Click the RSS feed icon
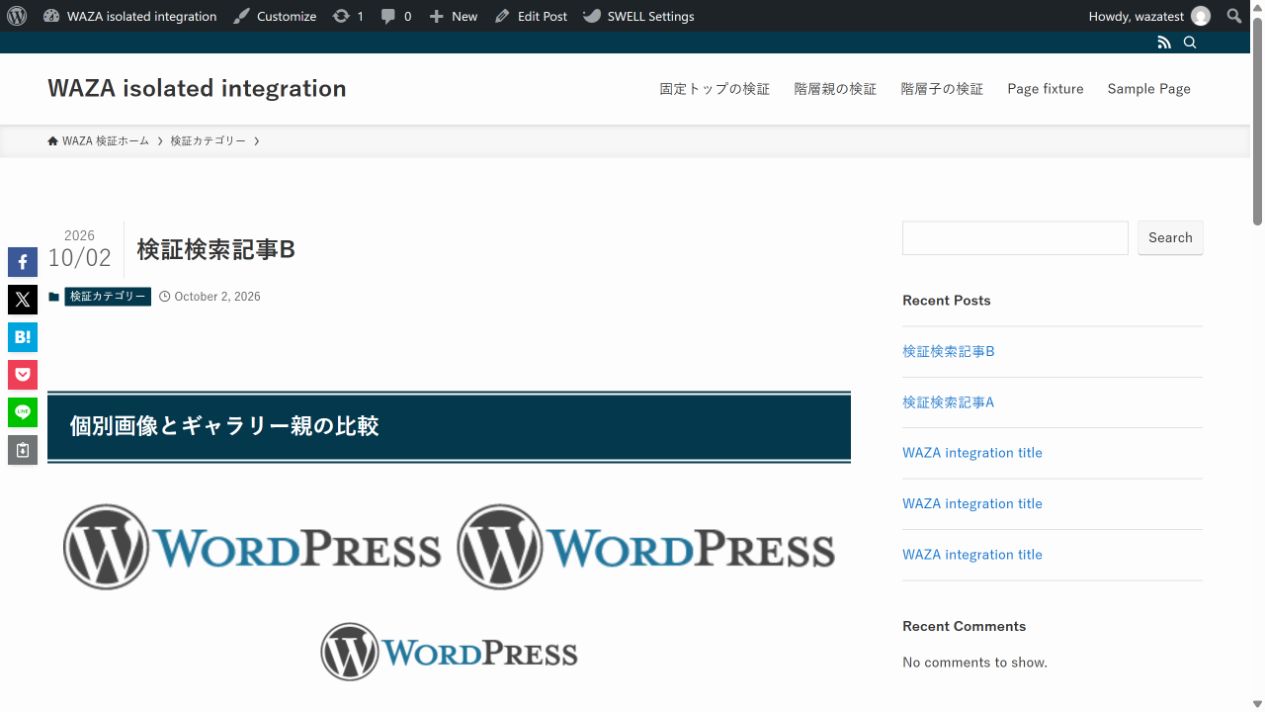 [x=1164, y=42]
